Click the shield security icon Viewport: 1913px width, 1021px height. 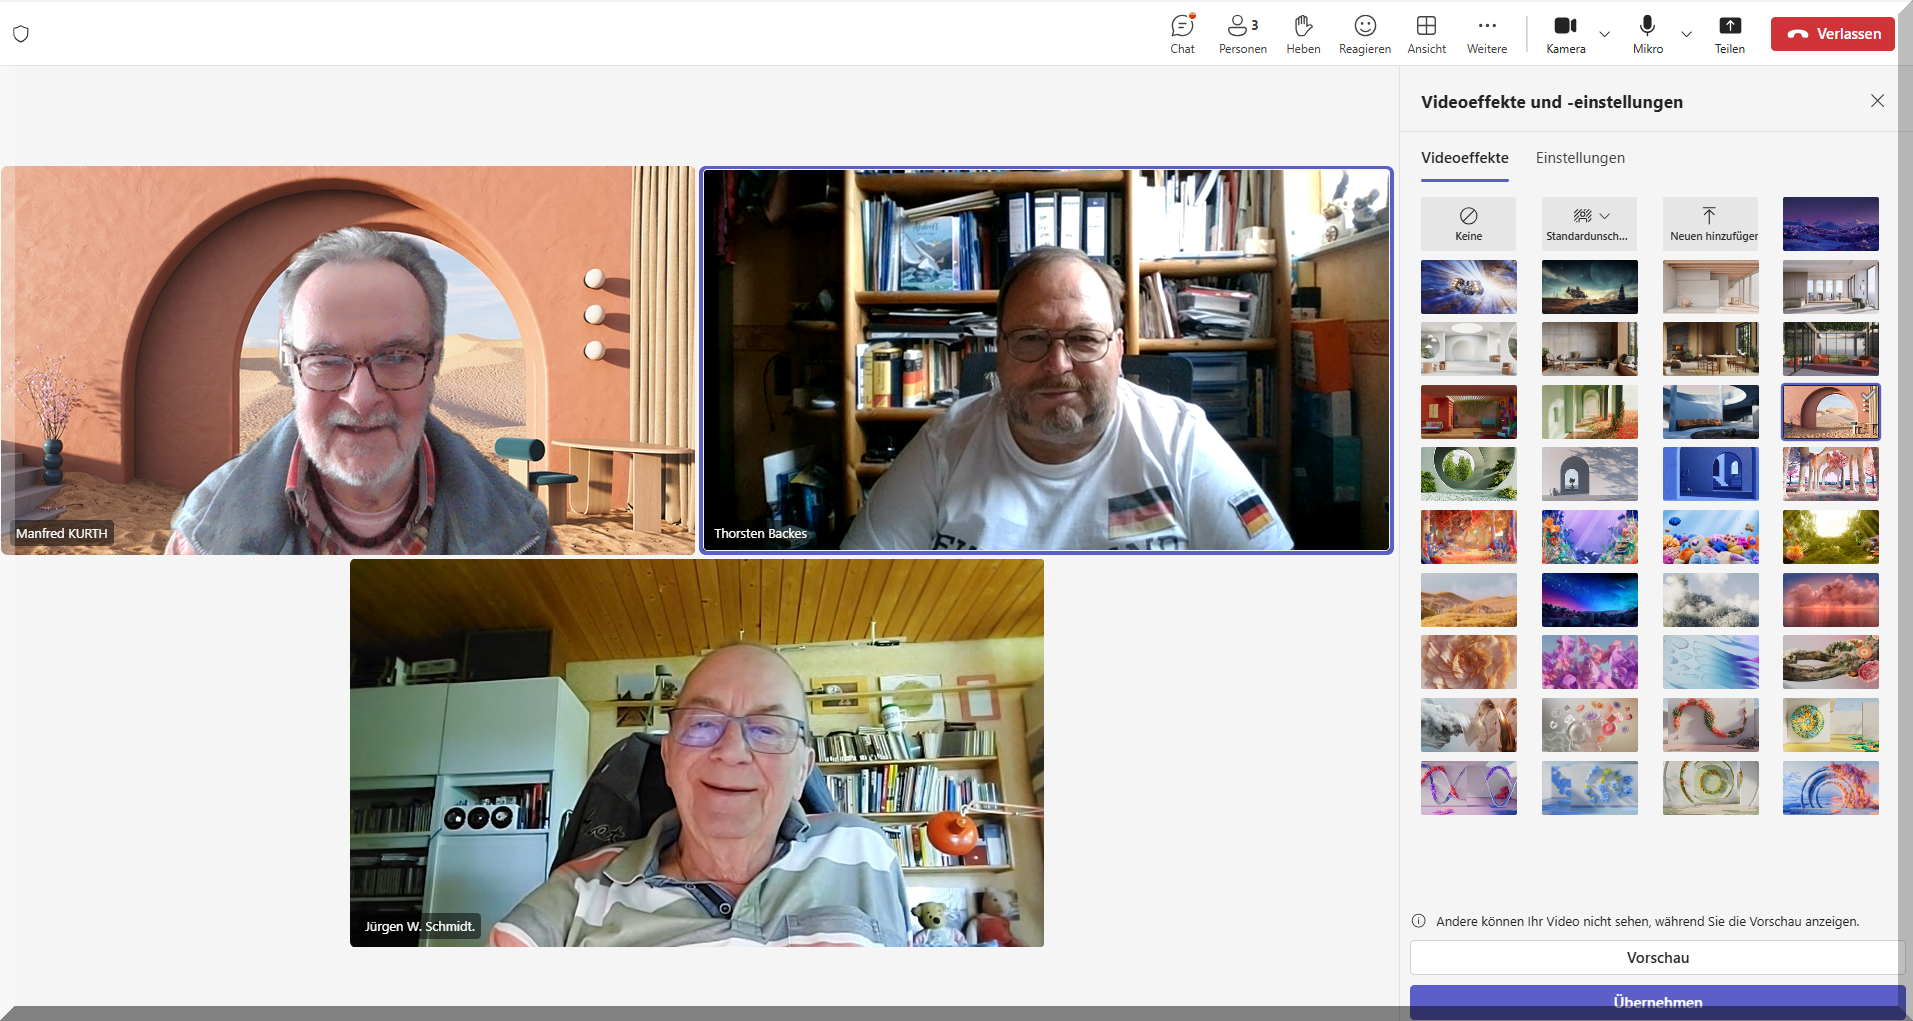tap(21, 34)
